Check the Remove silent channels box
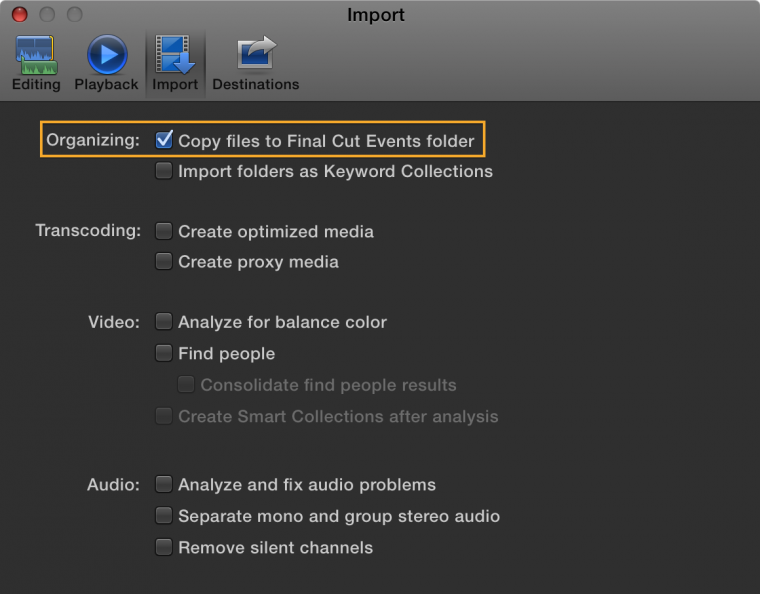This screenshot has width=760, height=594. click(164, 547)
